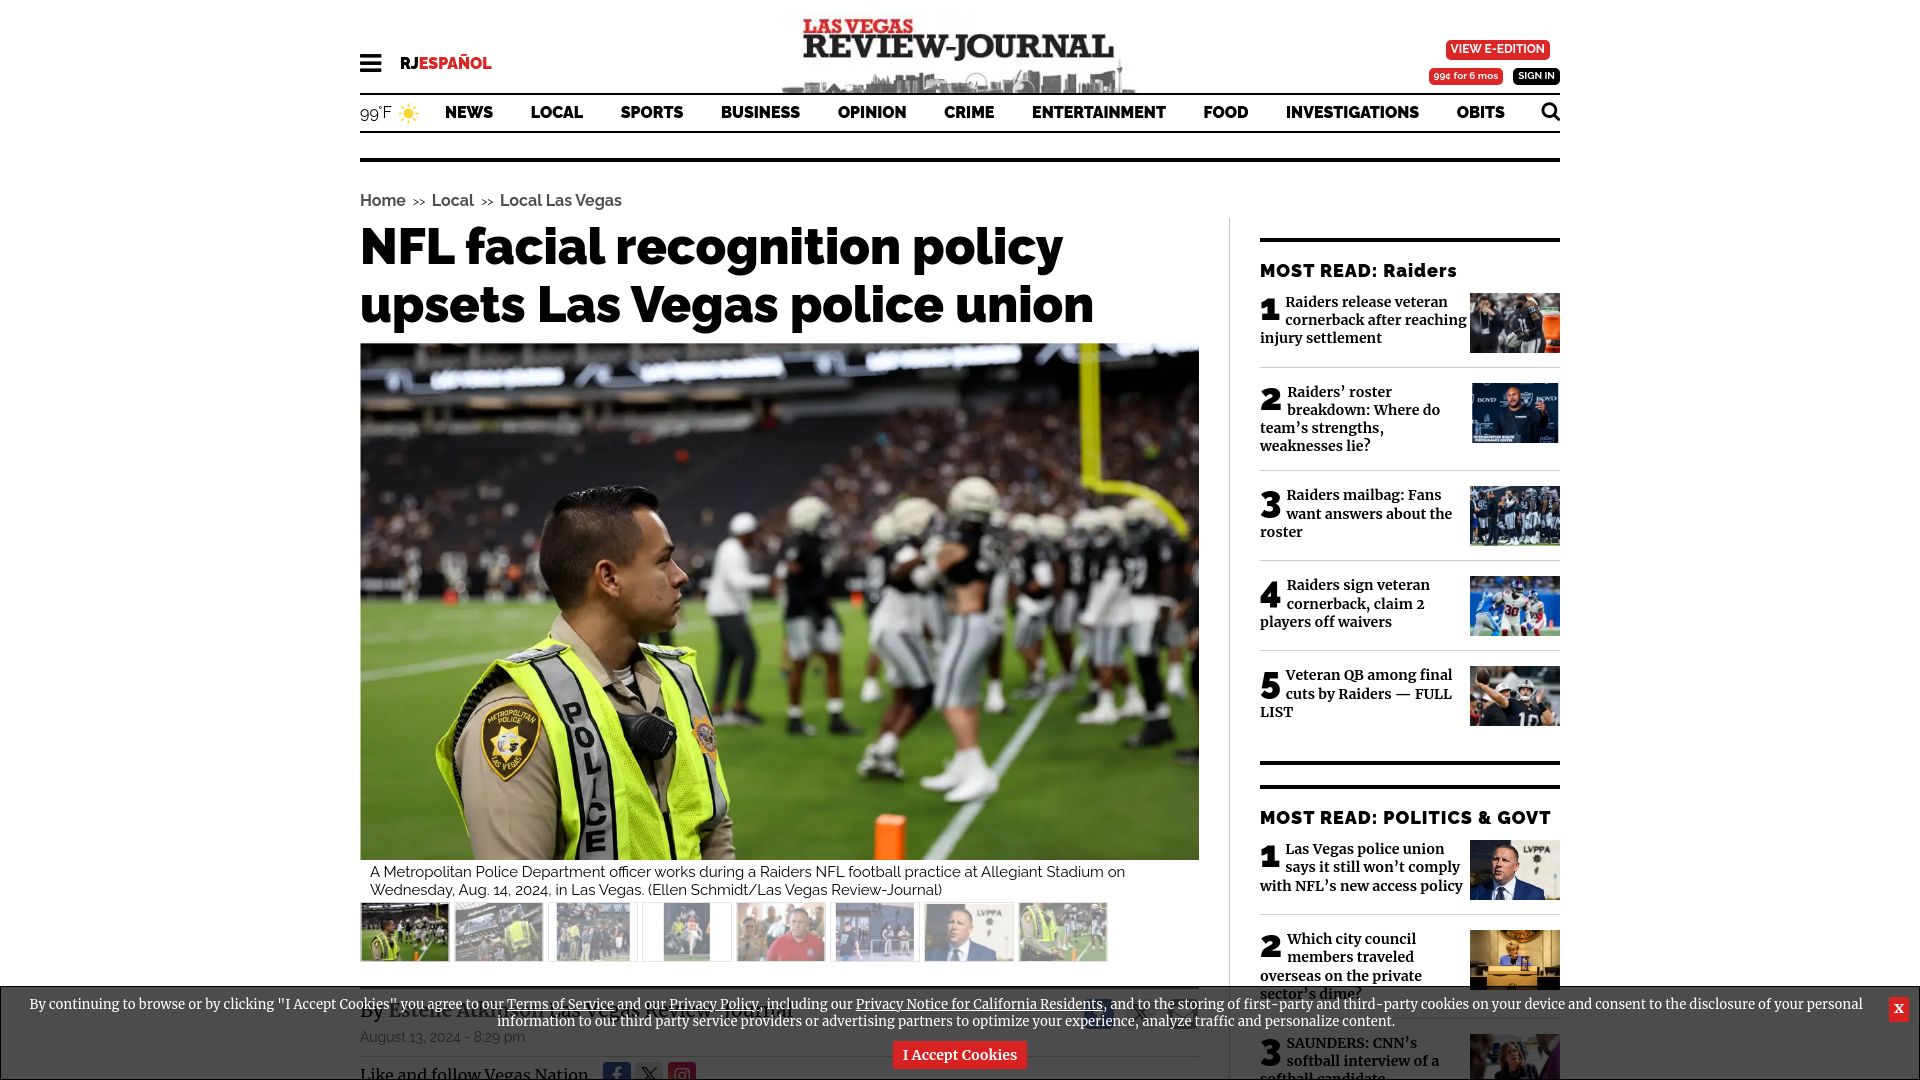The width and height of the screenshot is (1920, 1080).
Task: Open the OBITS menu
Action: pos(1480,112)
